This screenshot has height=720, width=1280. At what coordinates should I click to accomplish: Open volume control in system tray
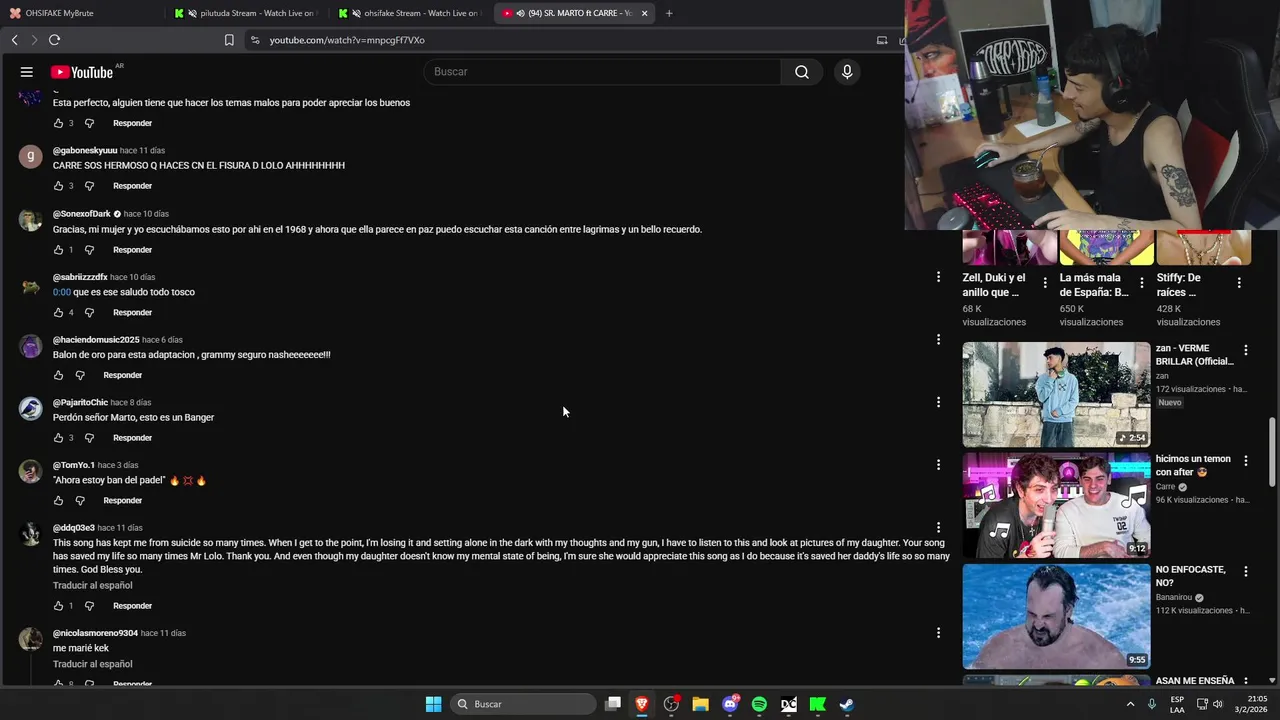point(1218,704)
